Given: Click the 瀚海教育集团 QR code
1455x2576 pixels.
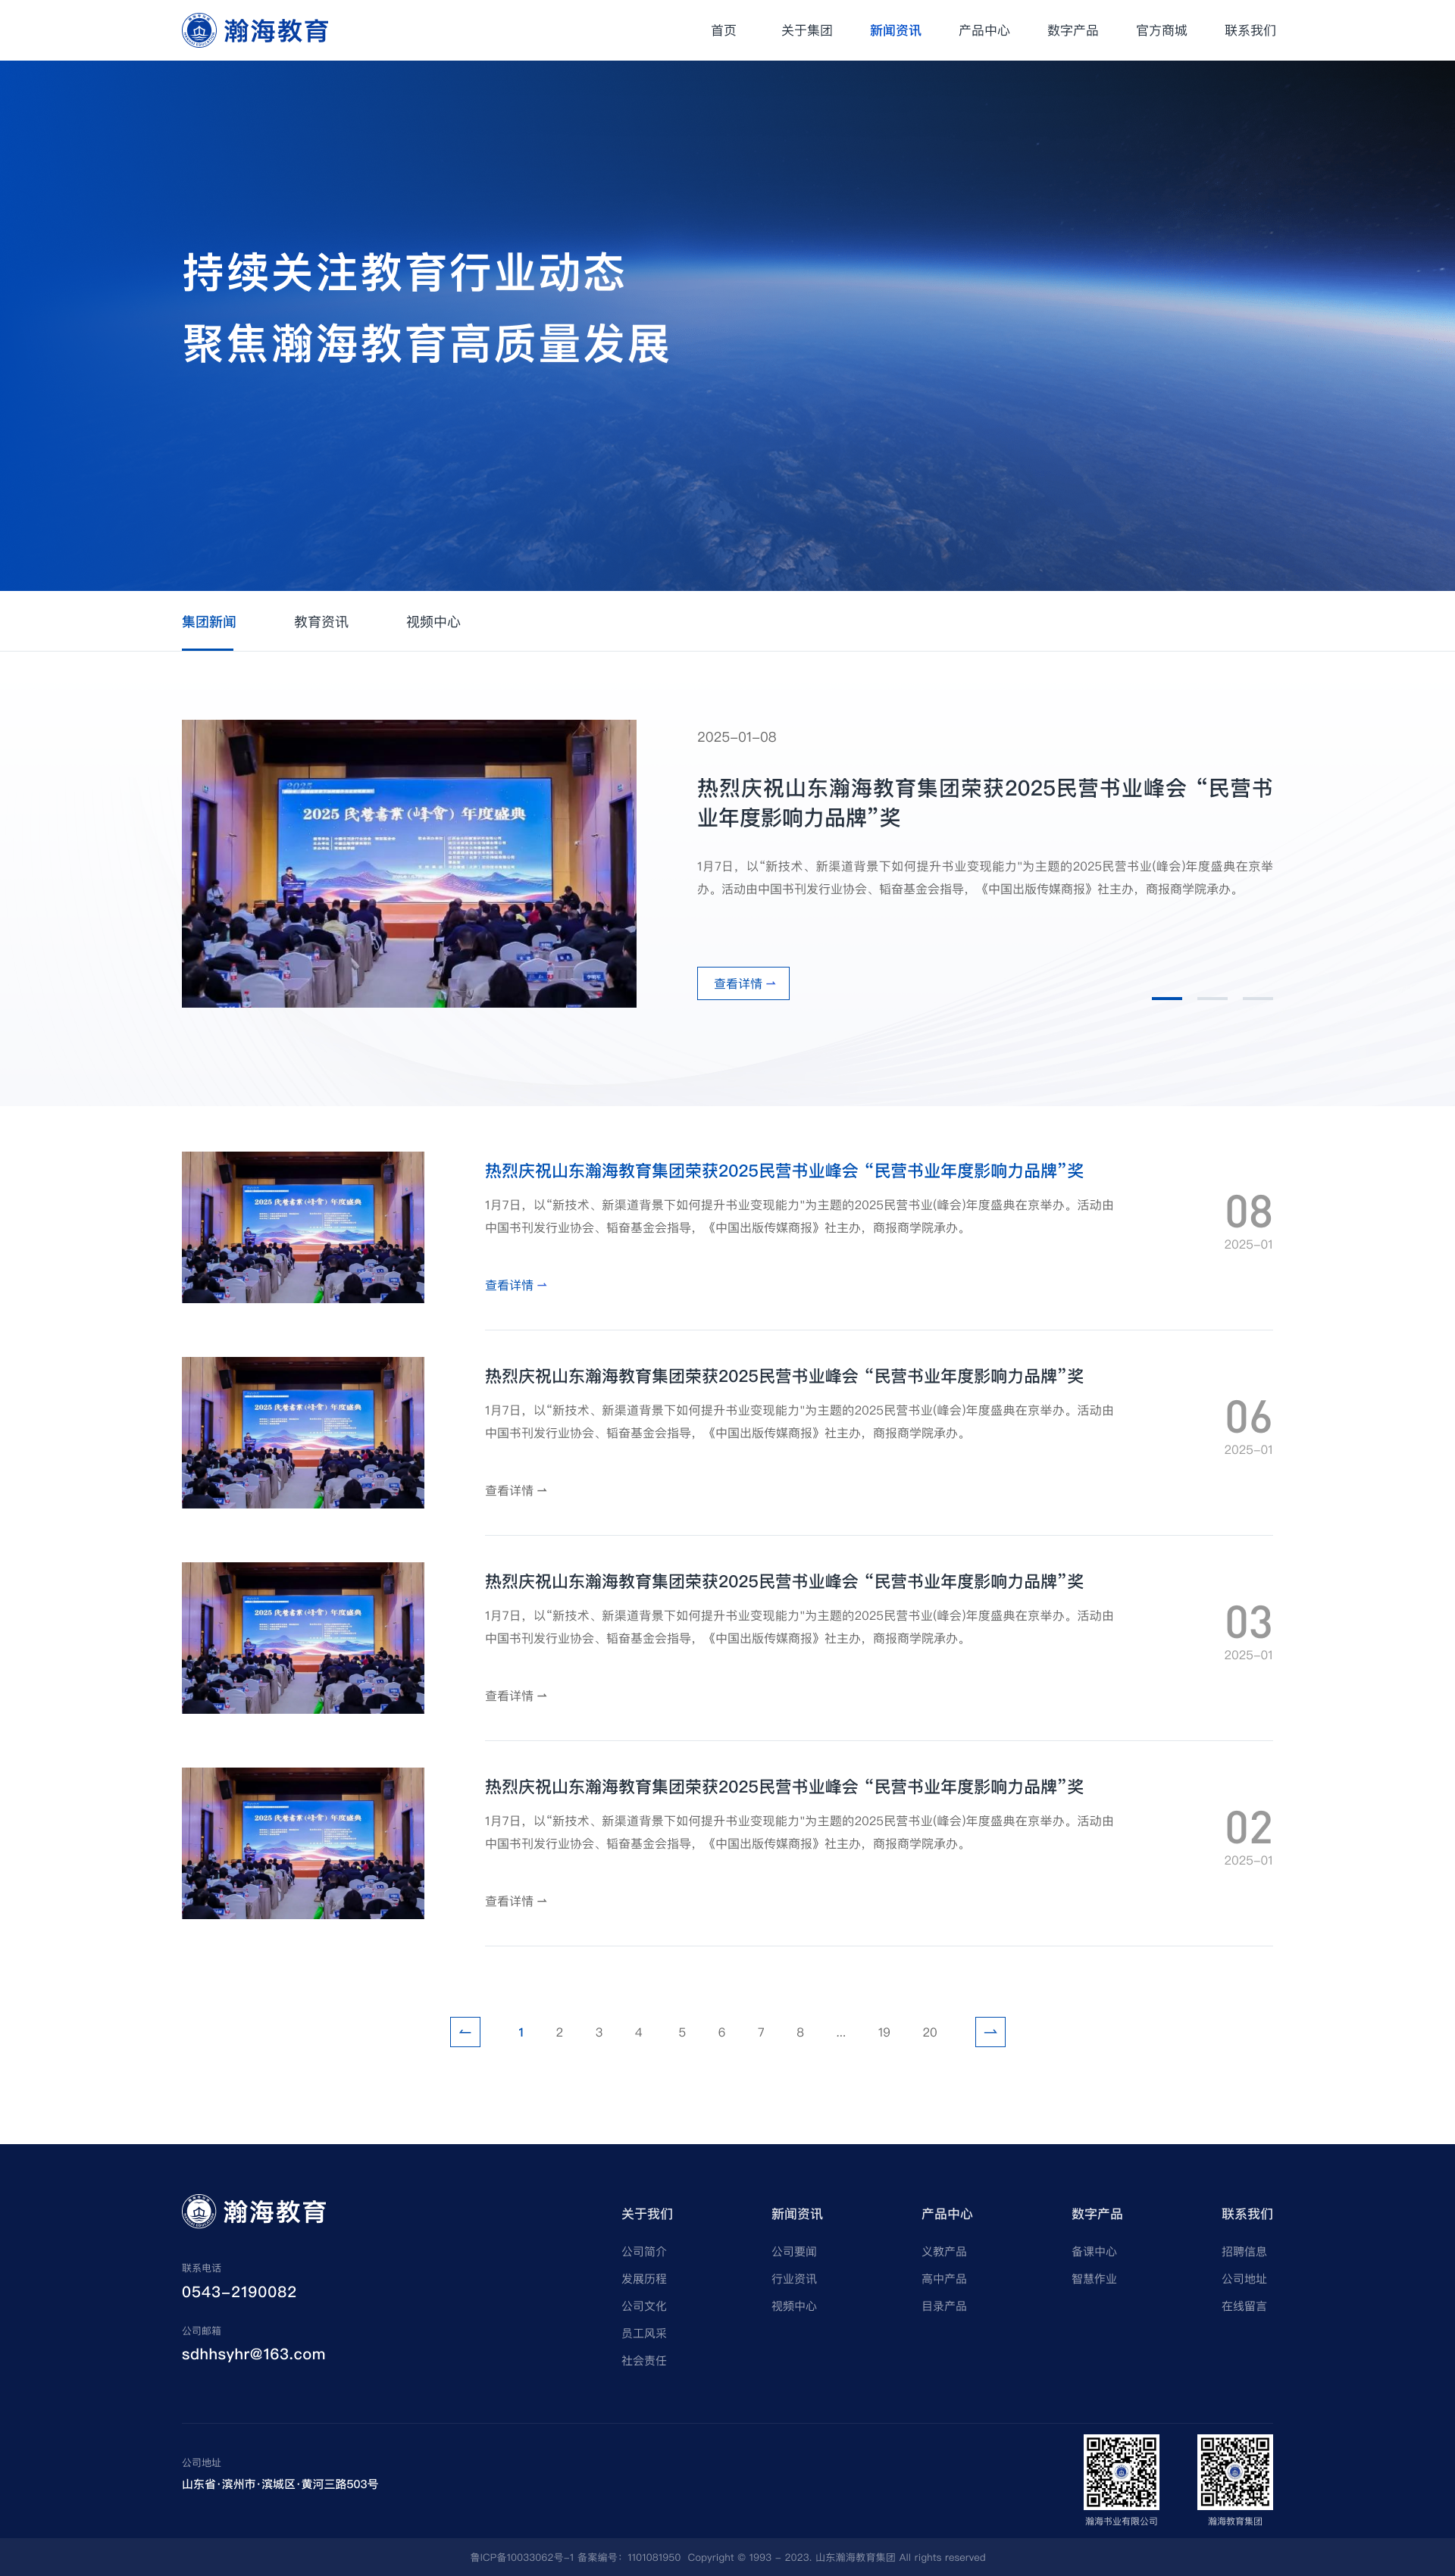Looking at the screenshot, I should tap(1235, 2472).
